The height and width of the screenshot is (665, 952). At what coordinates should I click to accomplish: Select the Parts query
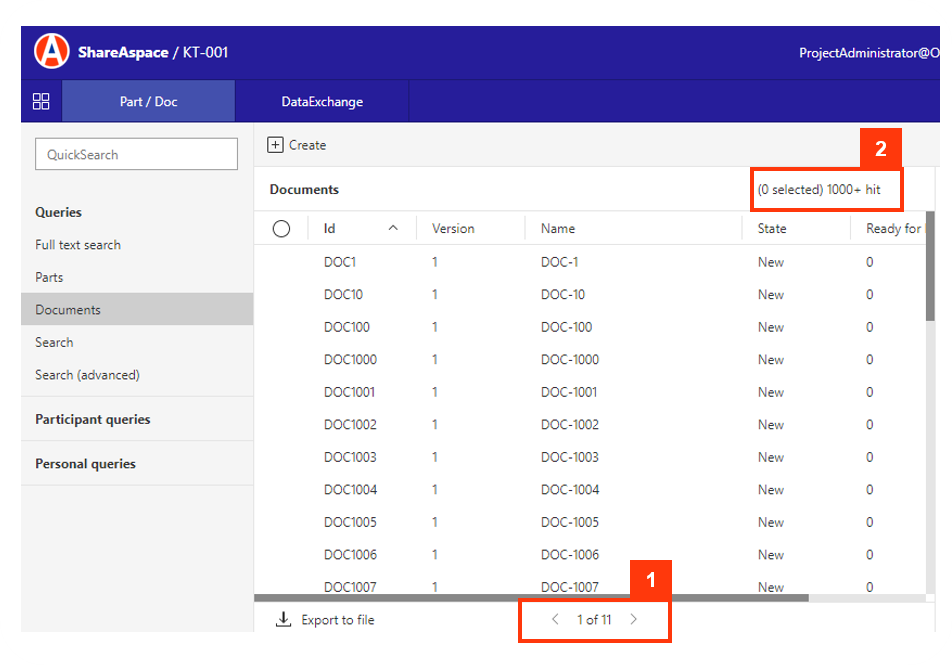pos(49,277)
